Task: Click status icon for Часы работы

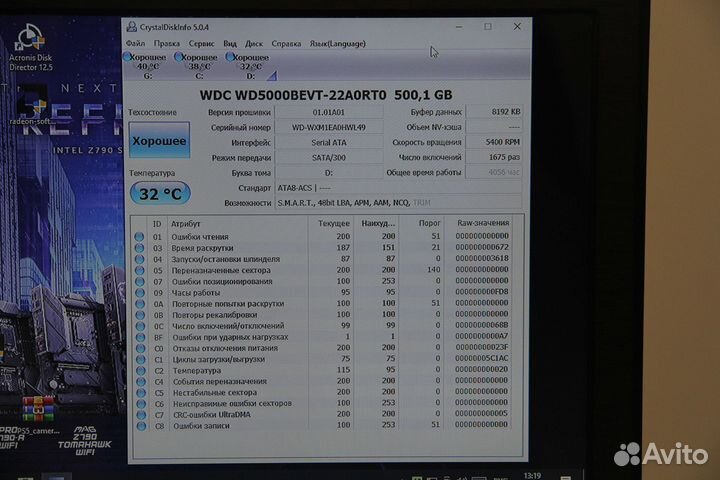Action: click(x=140, y=293)
